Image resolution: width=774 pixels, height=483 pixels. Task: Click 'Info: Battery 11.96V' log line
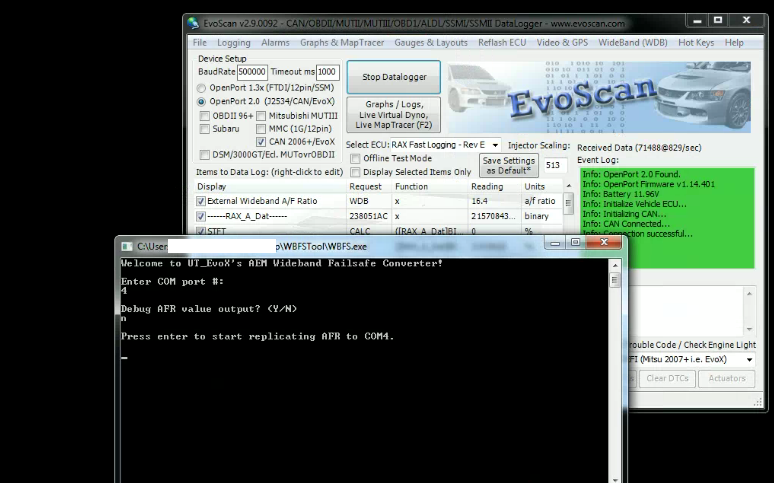(620, 194)
